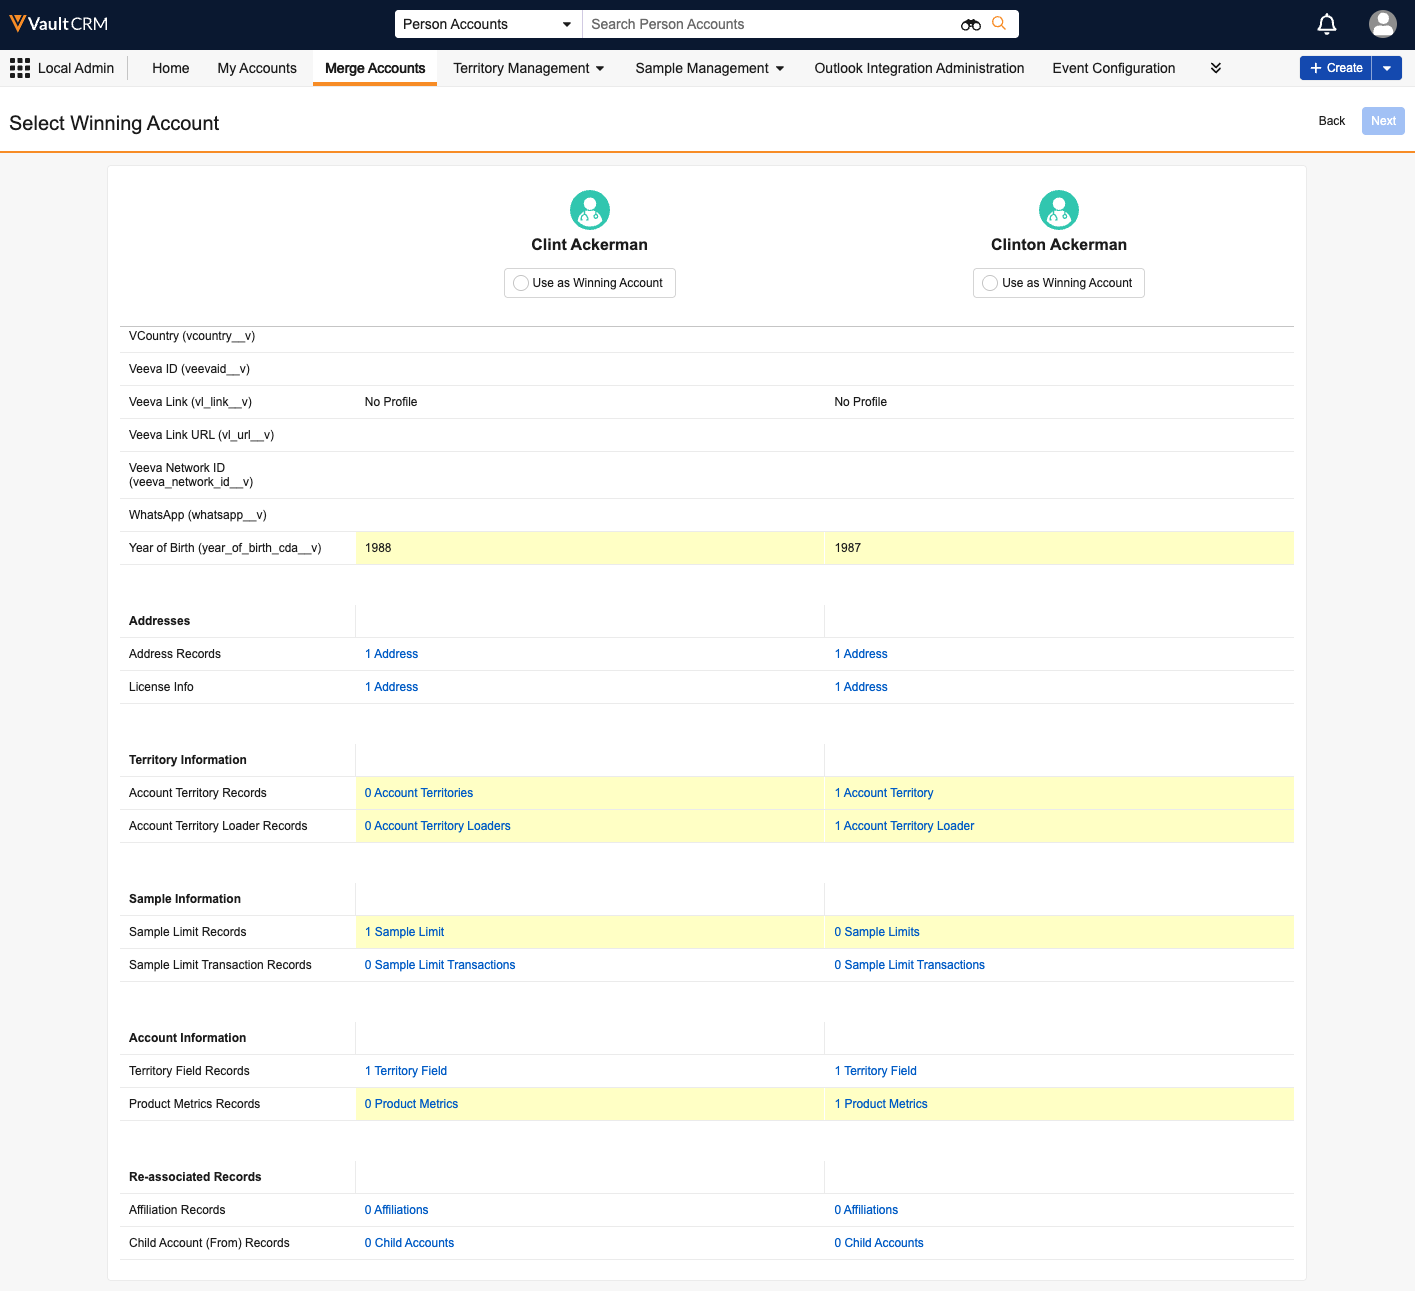Select Clint Ackerman as winning account
This screenshot has height=1291, width=1415.
click(521, 283)
